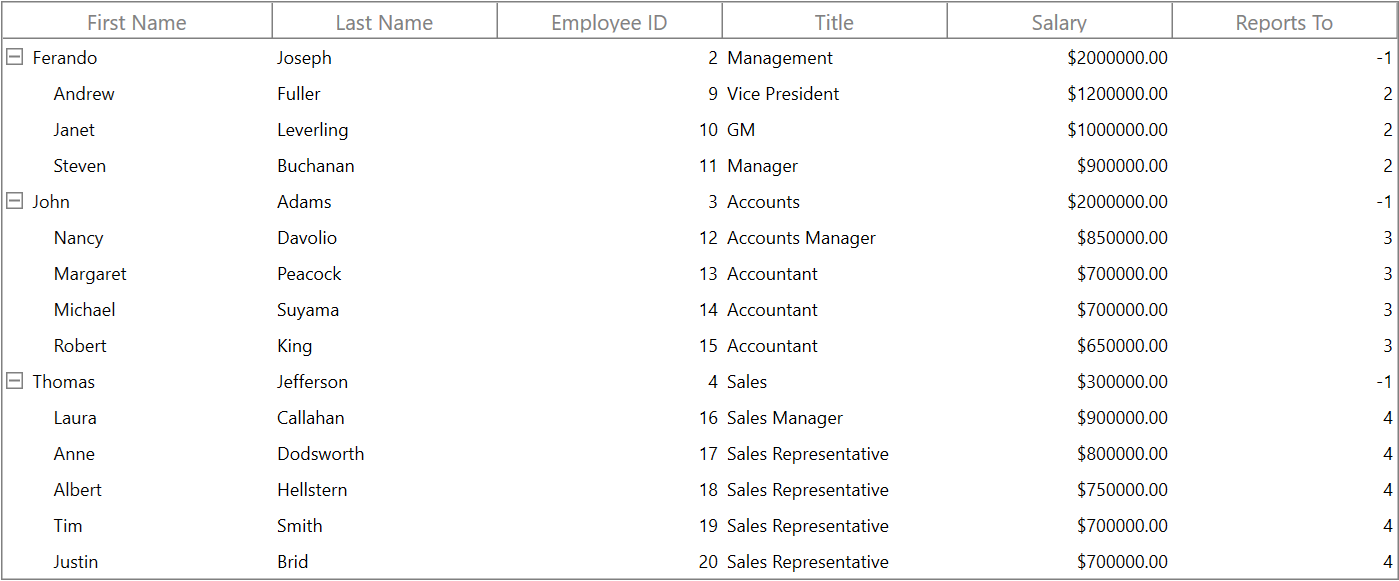Viewport: 1399px width, 581px height.
Task: Click the last name Adams
Action: point(304,202)
